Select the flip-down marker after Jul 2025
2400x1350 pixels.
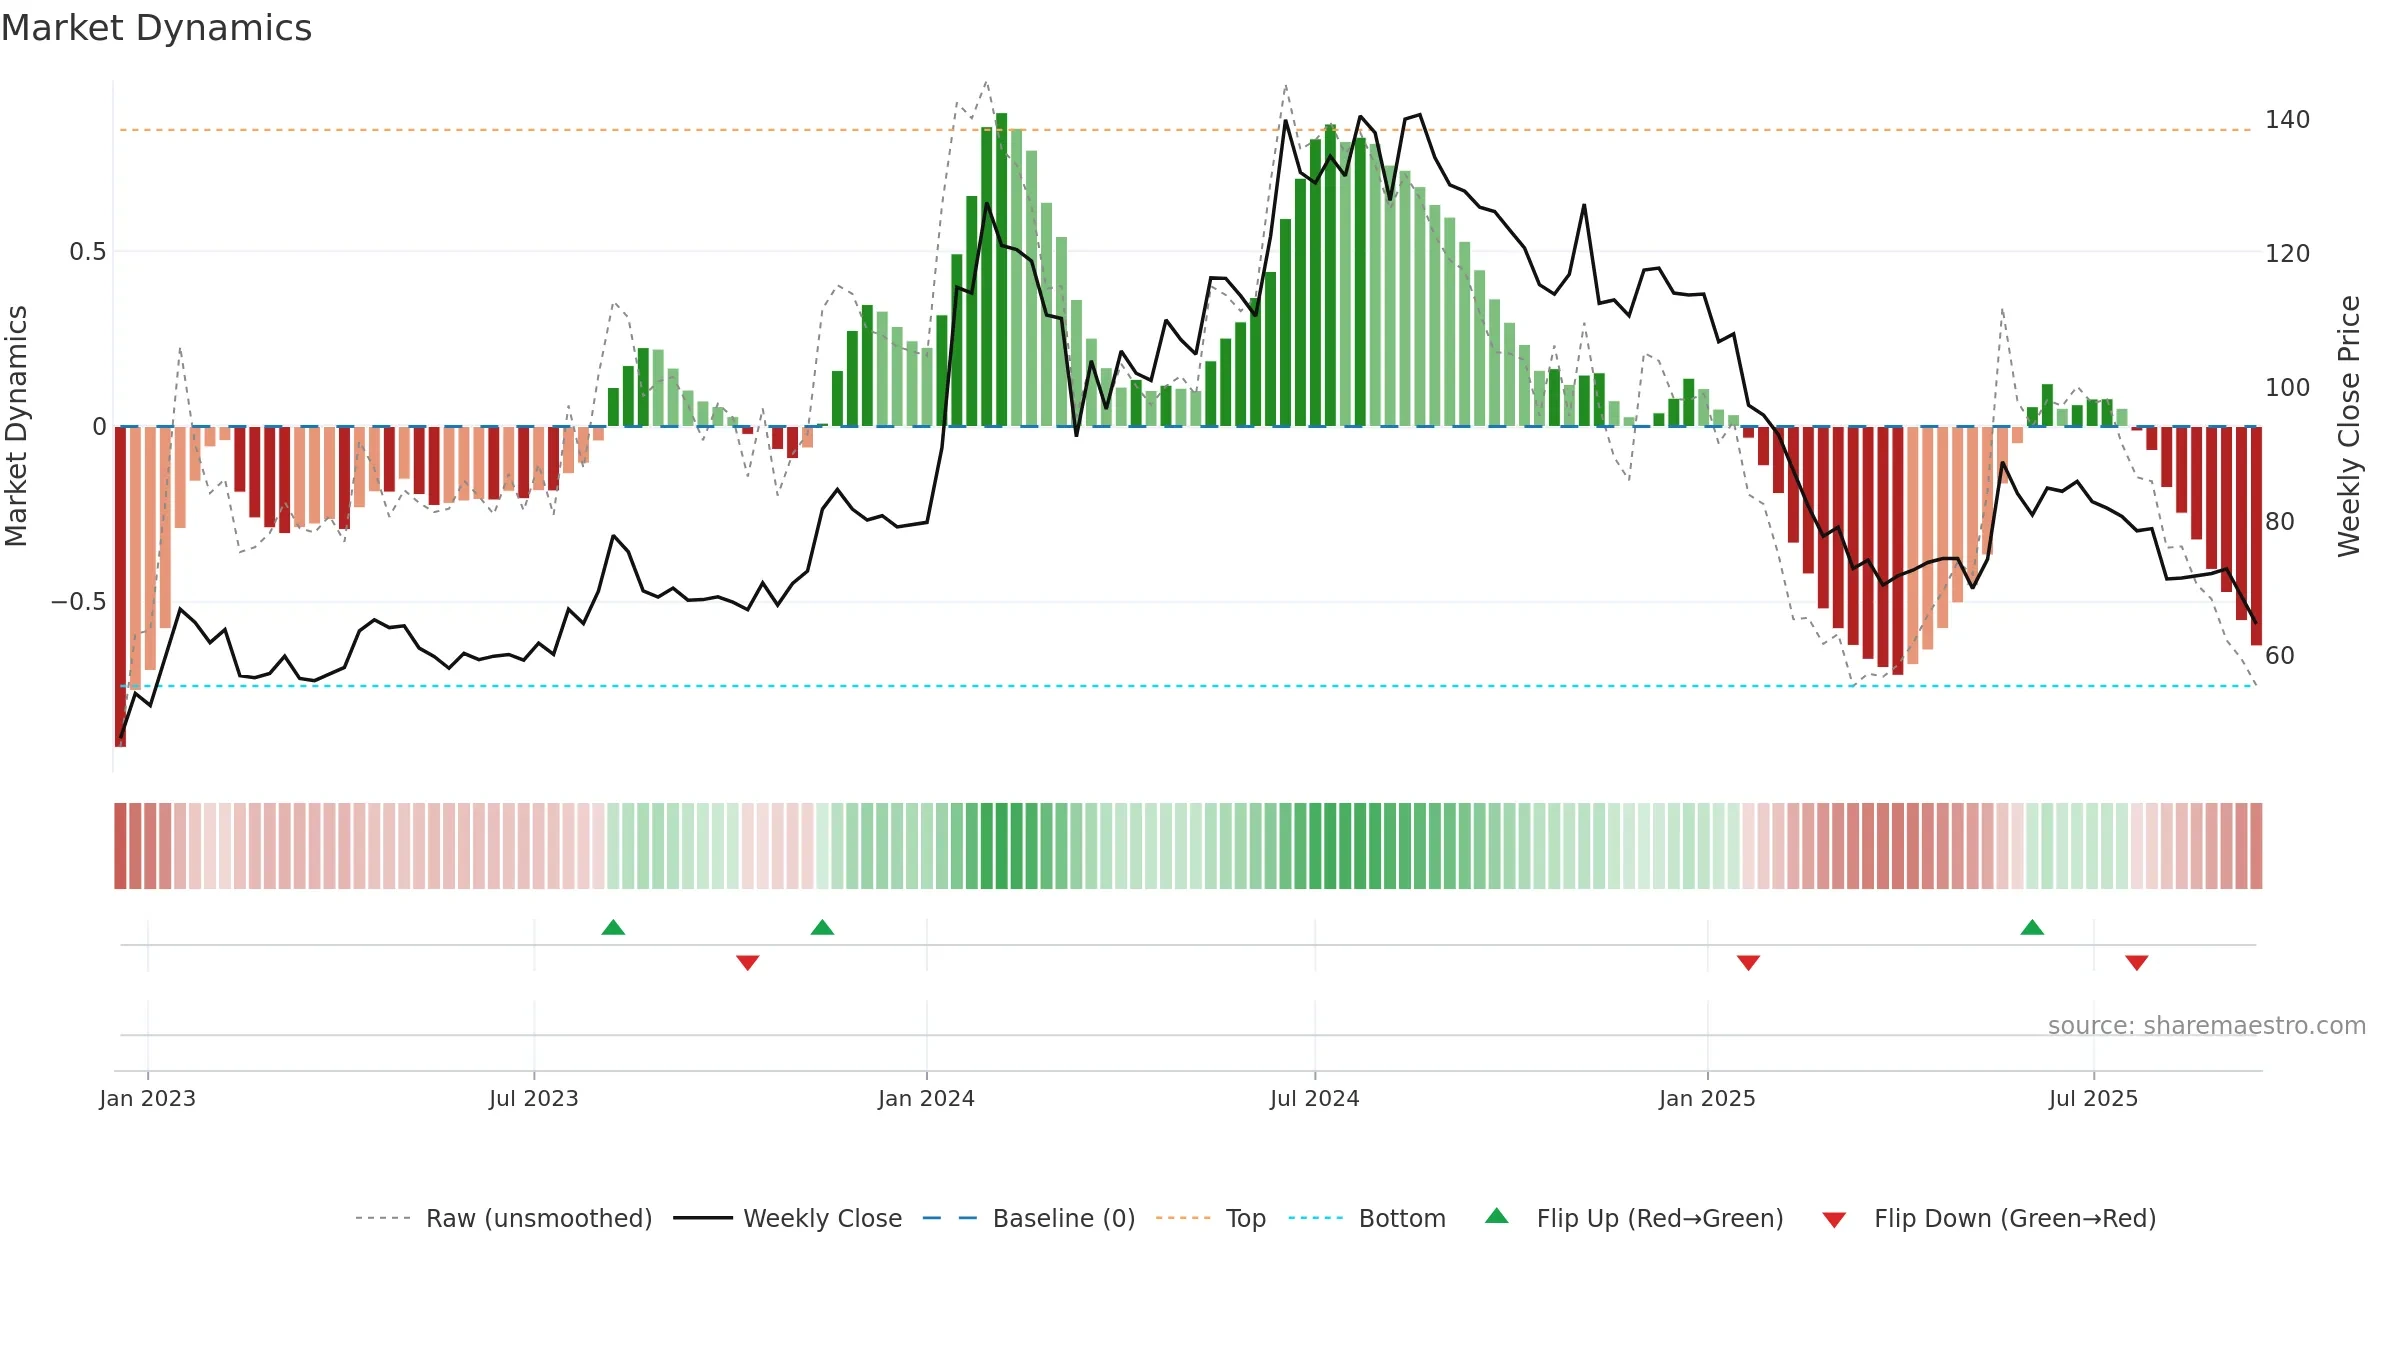point(2137,962)
